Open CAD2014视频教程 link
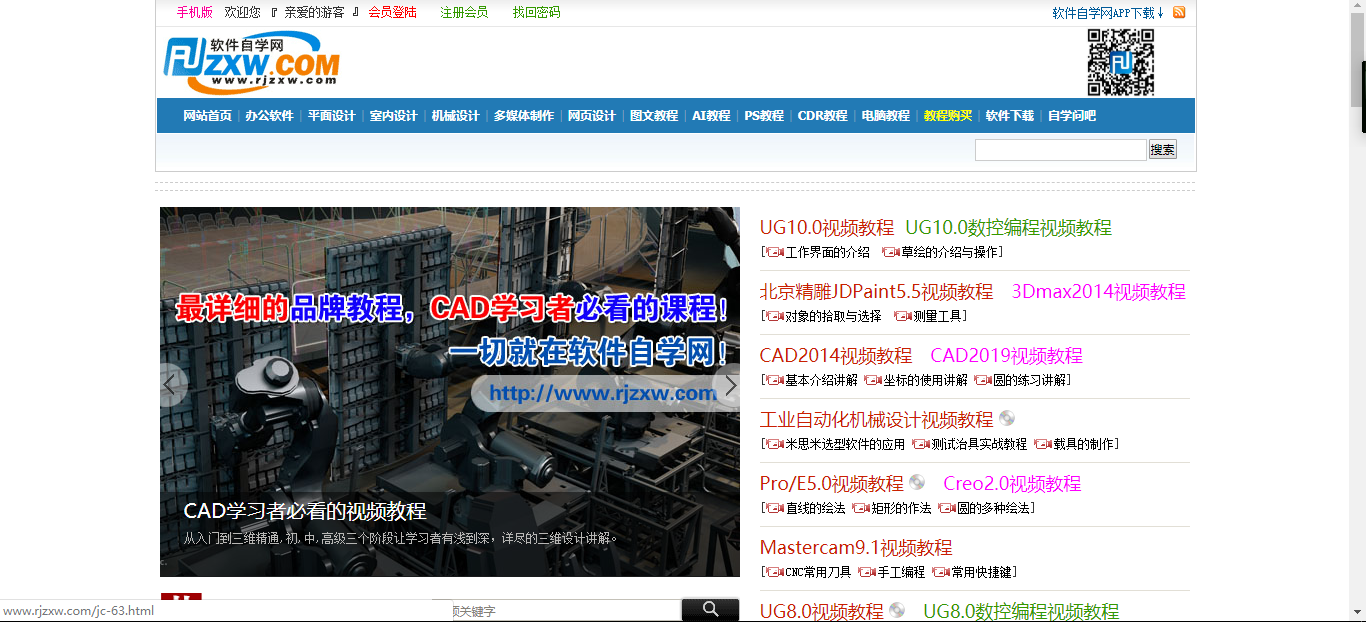 click(x=835, y=356)
